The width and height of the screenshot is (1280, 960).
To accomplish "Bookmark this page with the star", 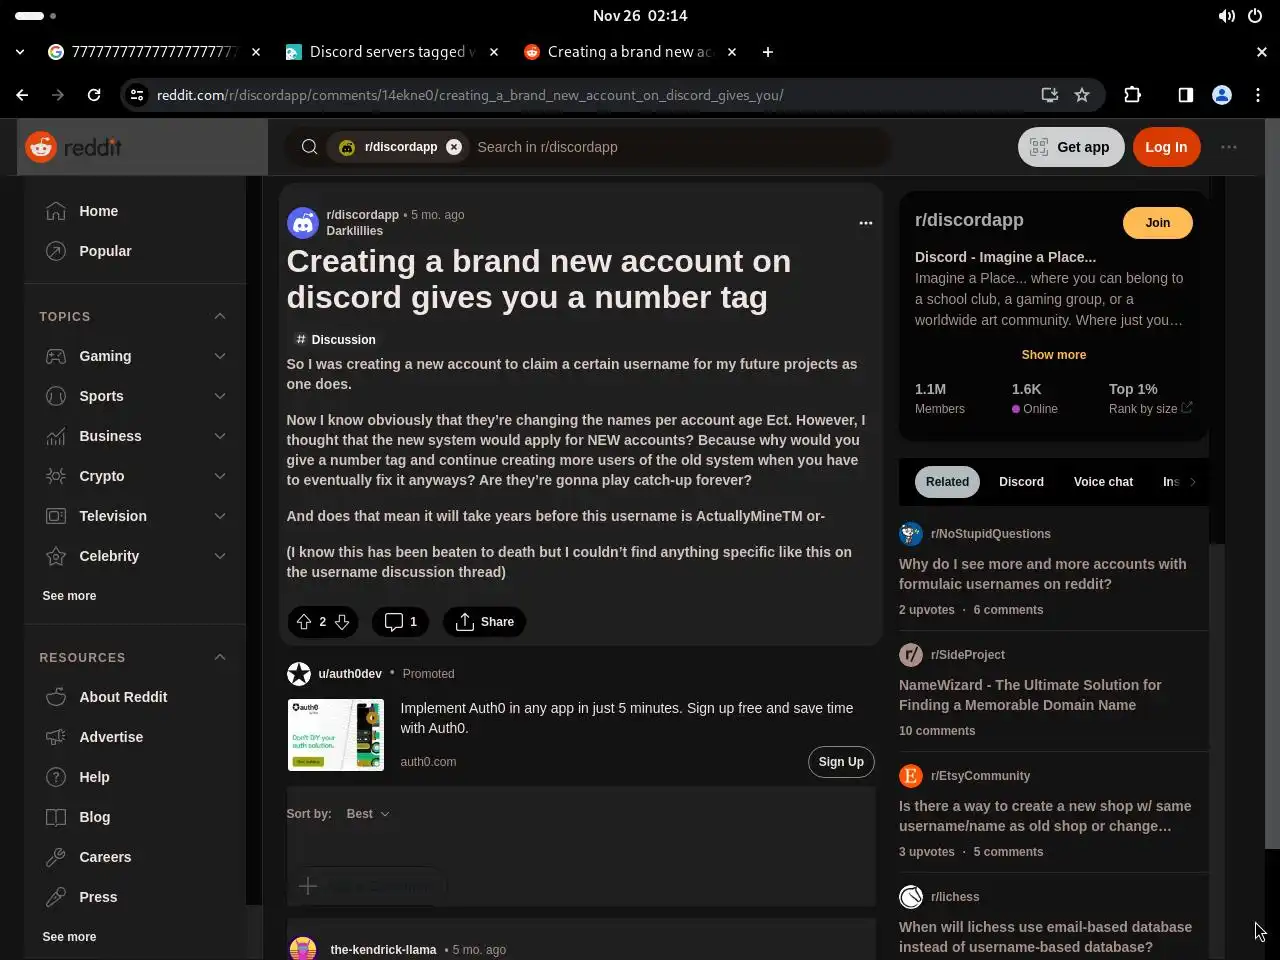I will click(1082, 95).
